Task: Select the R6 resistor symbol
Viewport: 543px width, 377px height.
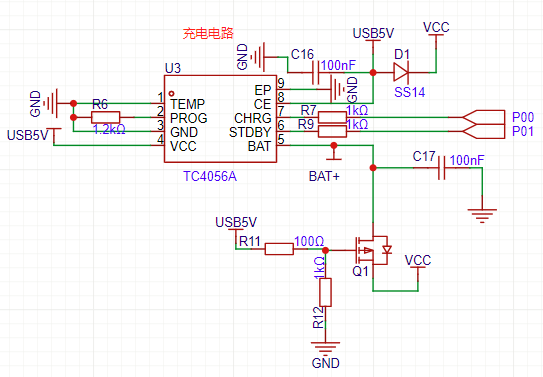Action: coord(106,117)
